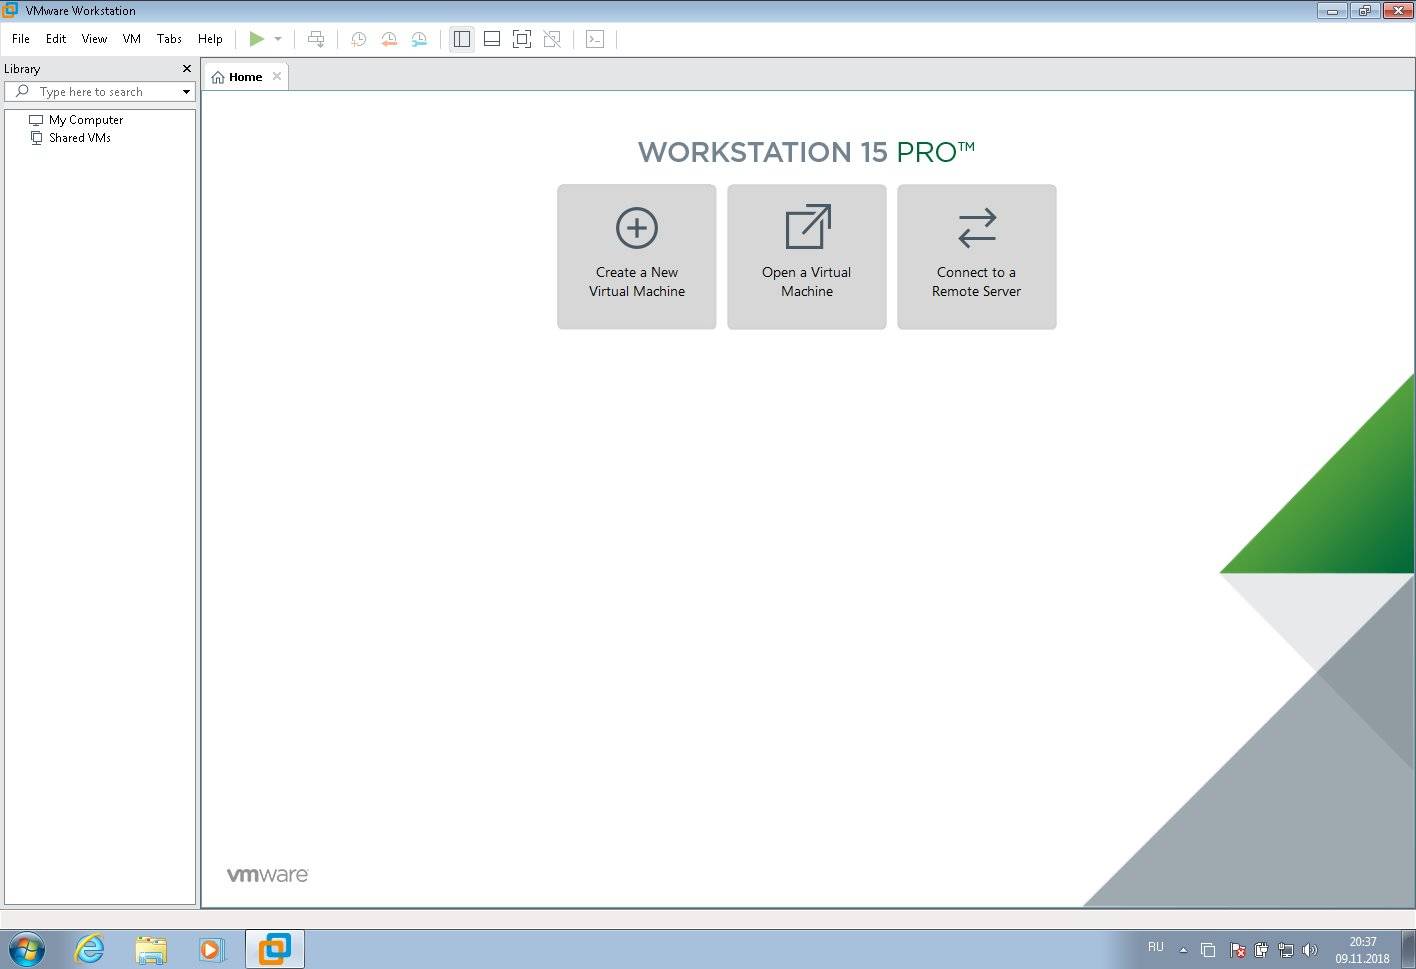
Task: Open the power options dropdown arrow
Action: (278, 39)
